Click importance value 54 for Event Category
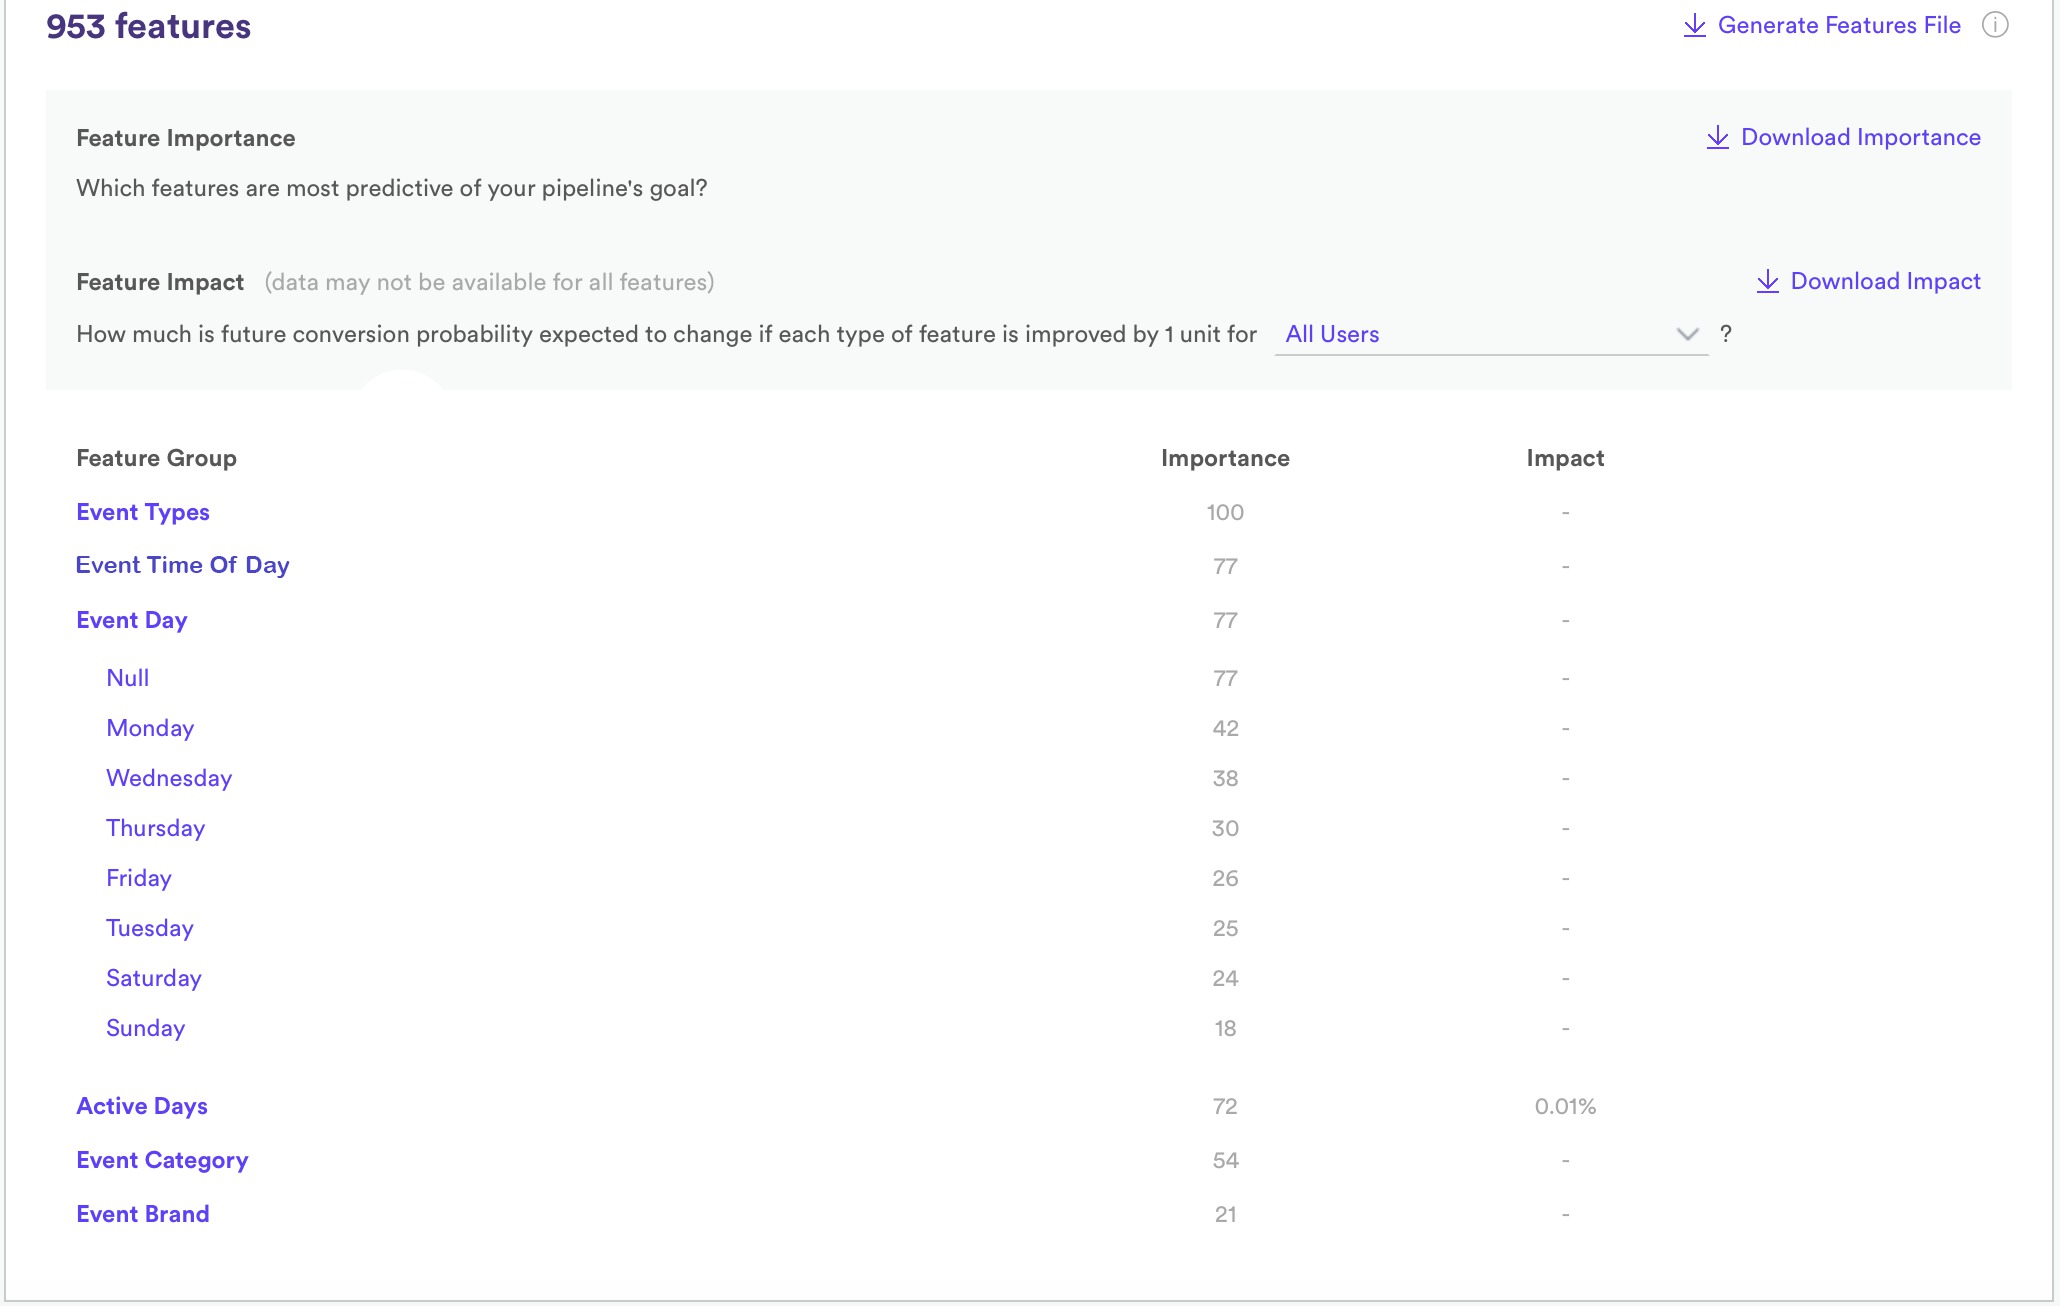The height and width of the screenshot is (1306, 2060). pos(1225,1160)
